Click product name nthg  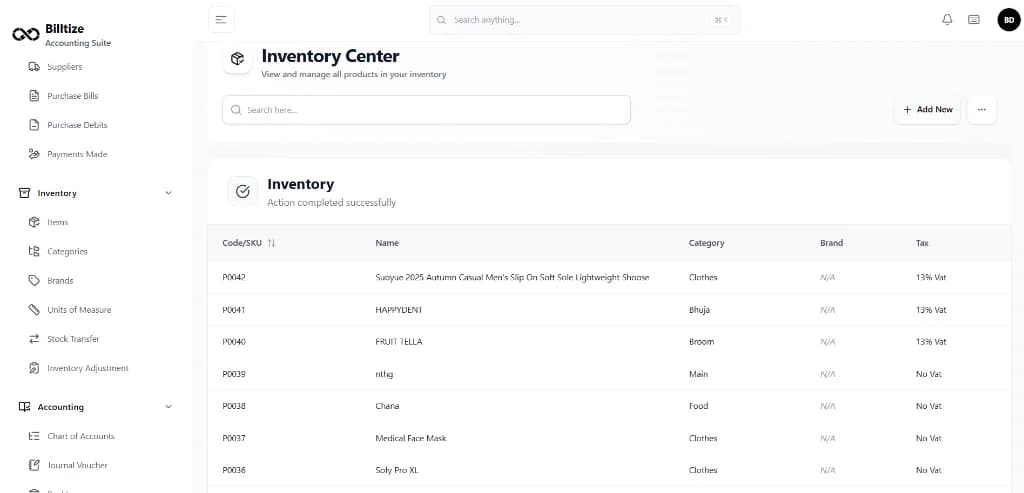pyautogui.click(x=384, y=374)
